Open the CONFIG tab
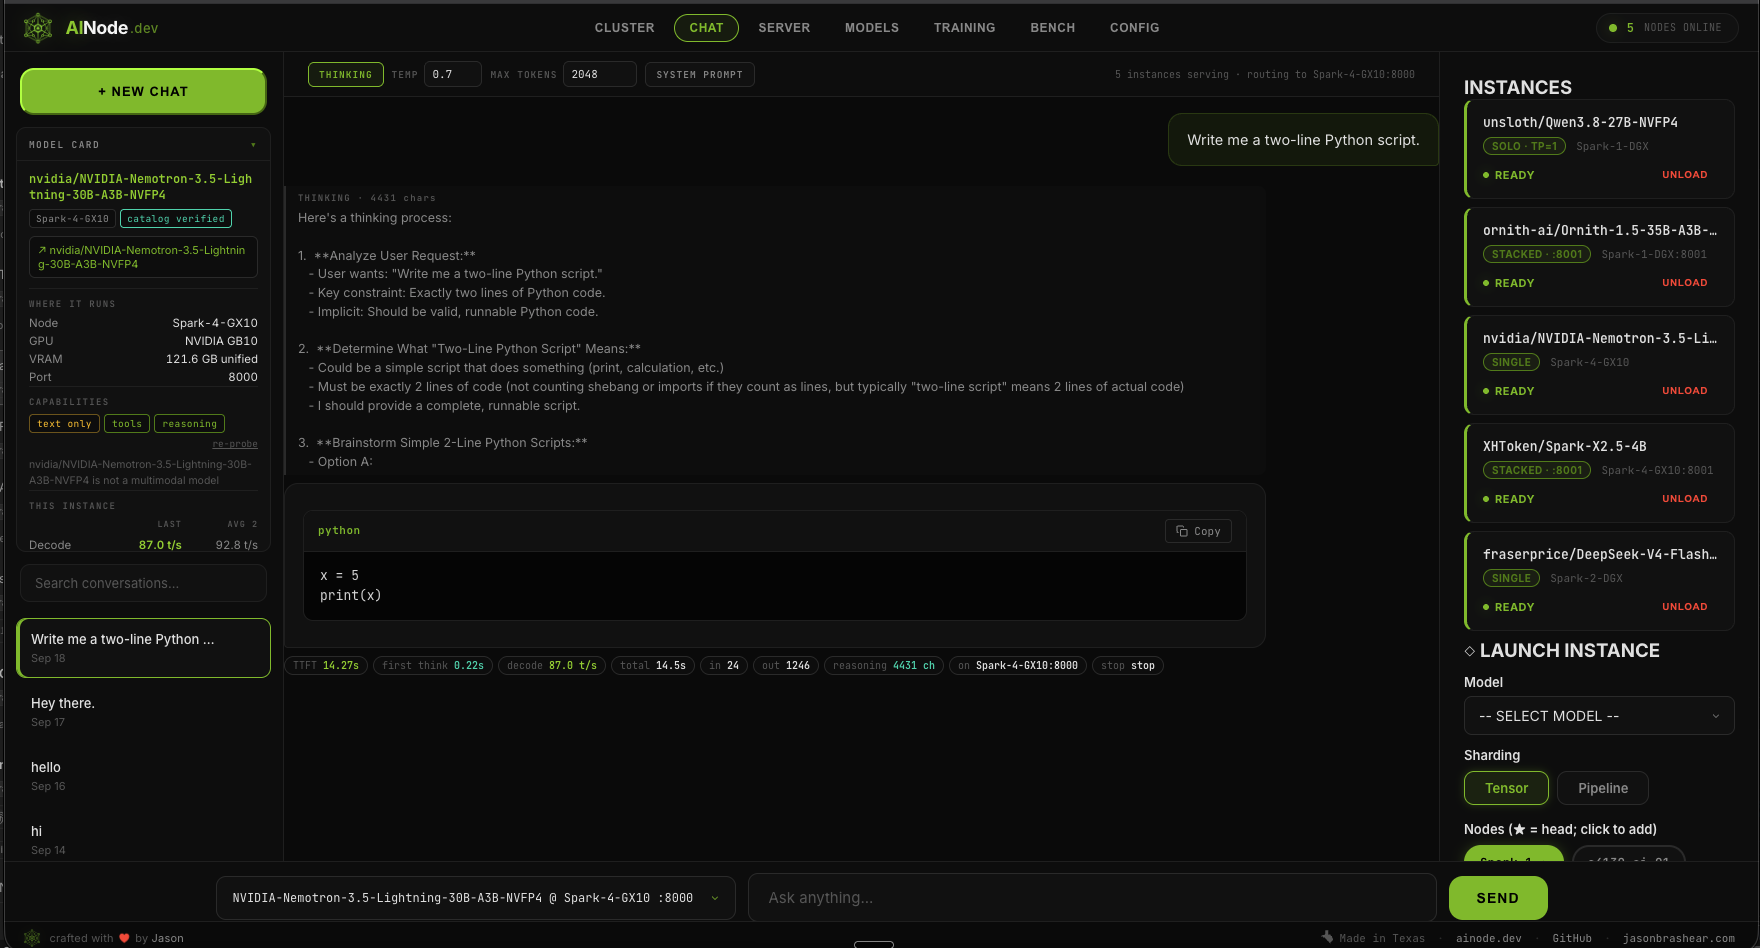This screenshot has height=948, width=1760. 1134,28
